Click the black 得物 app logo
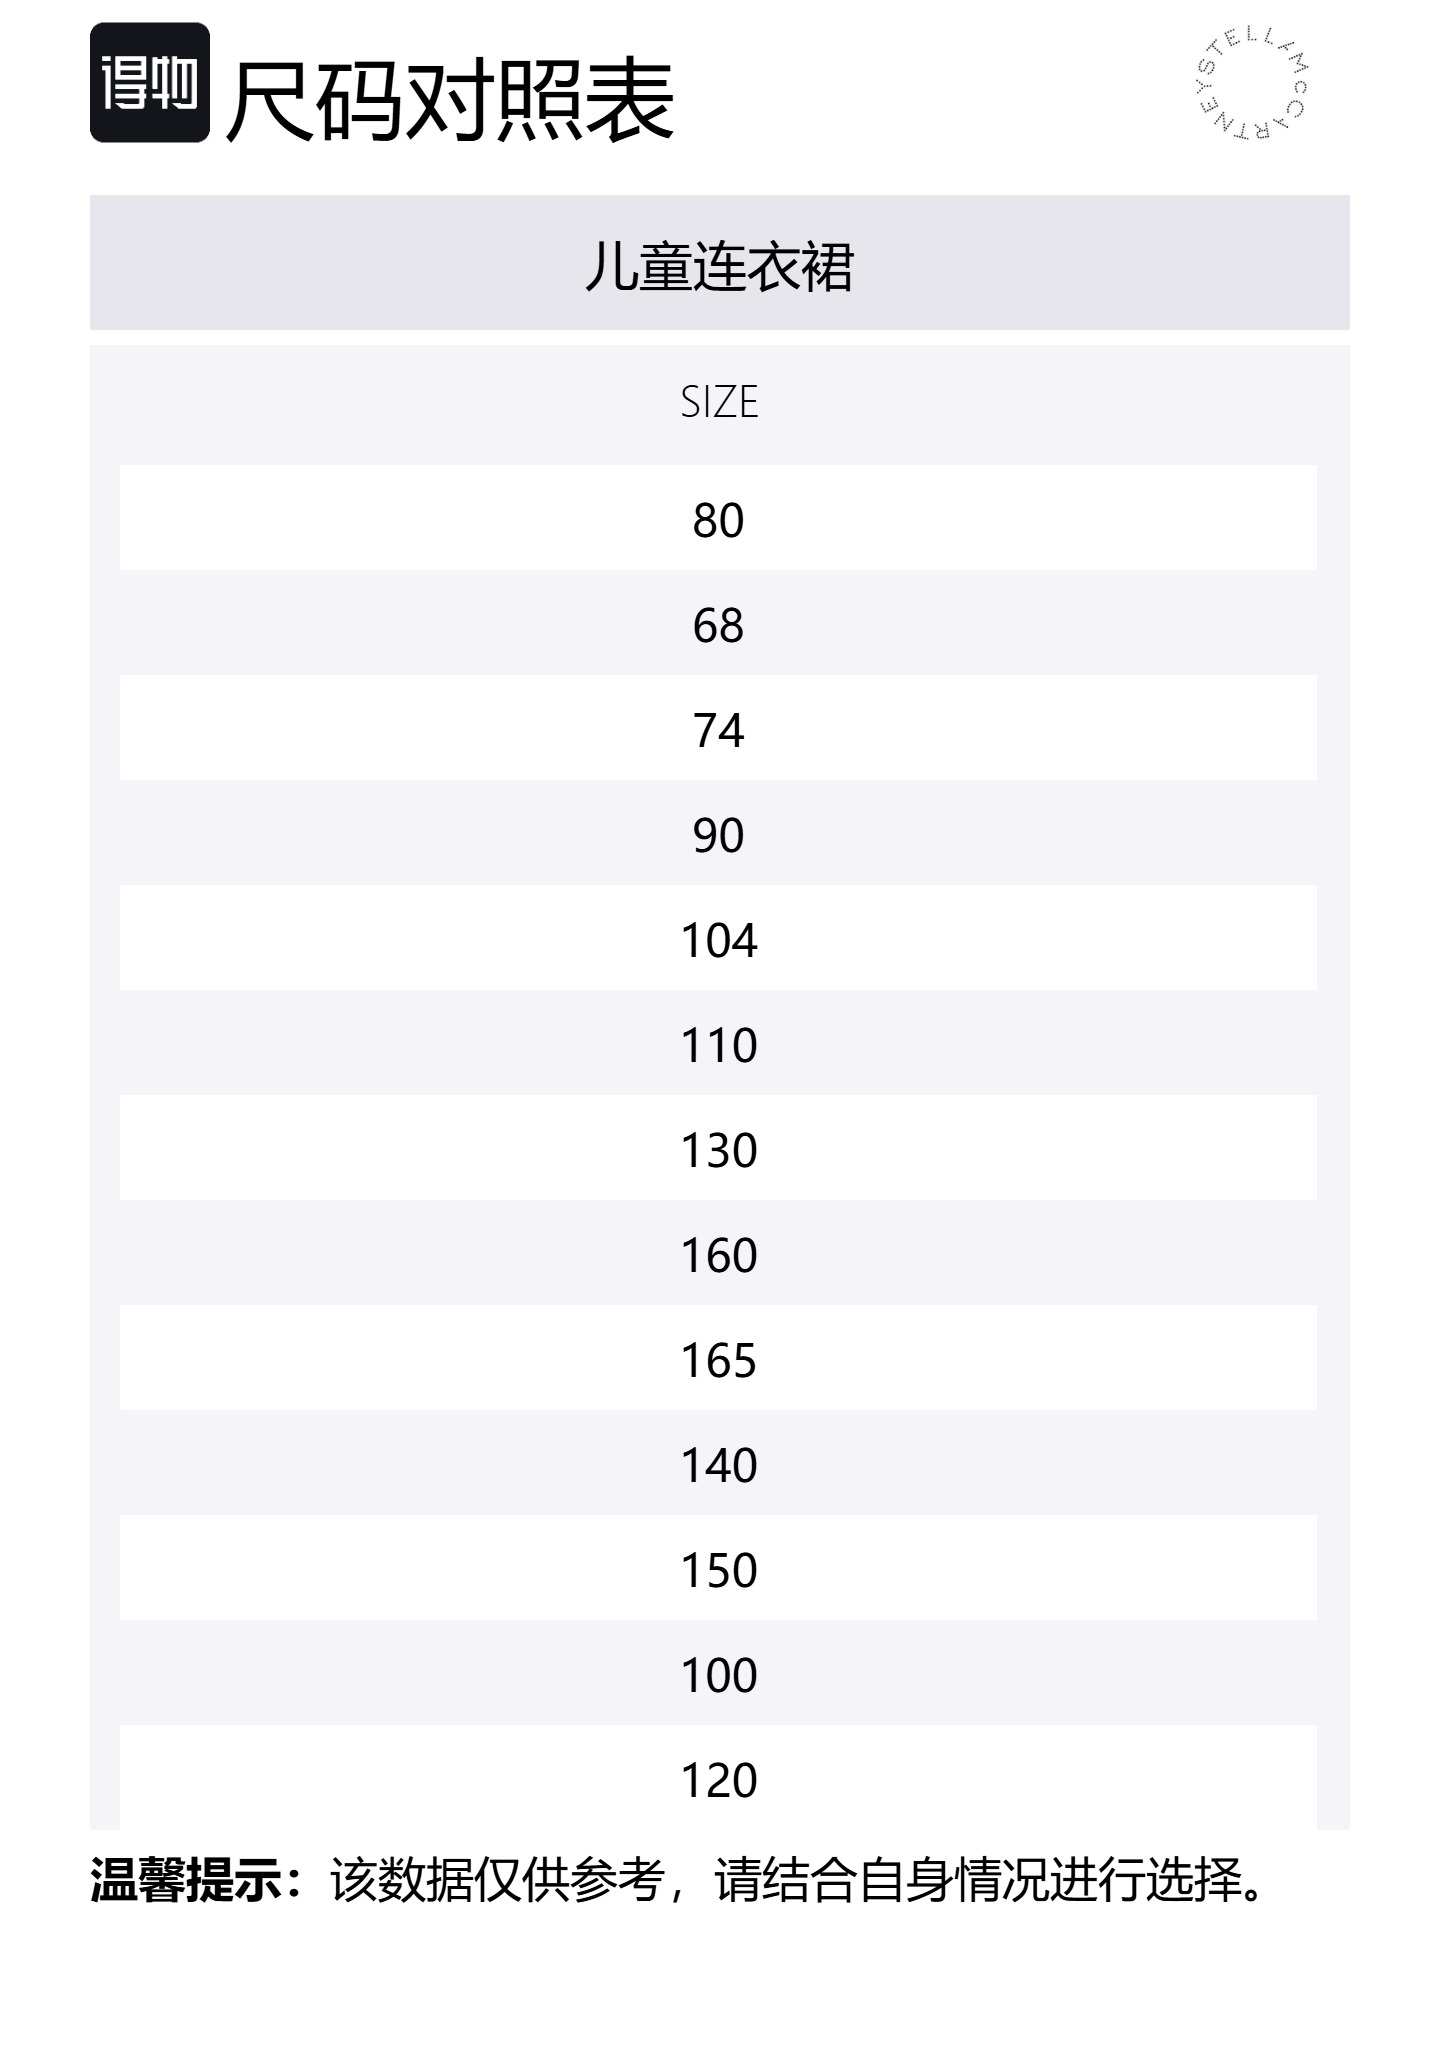Viewport: 1440px width, 2052px height. (x=150, y=83)
